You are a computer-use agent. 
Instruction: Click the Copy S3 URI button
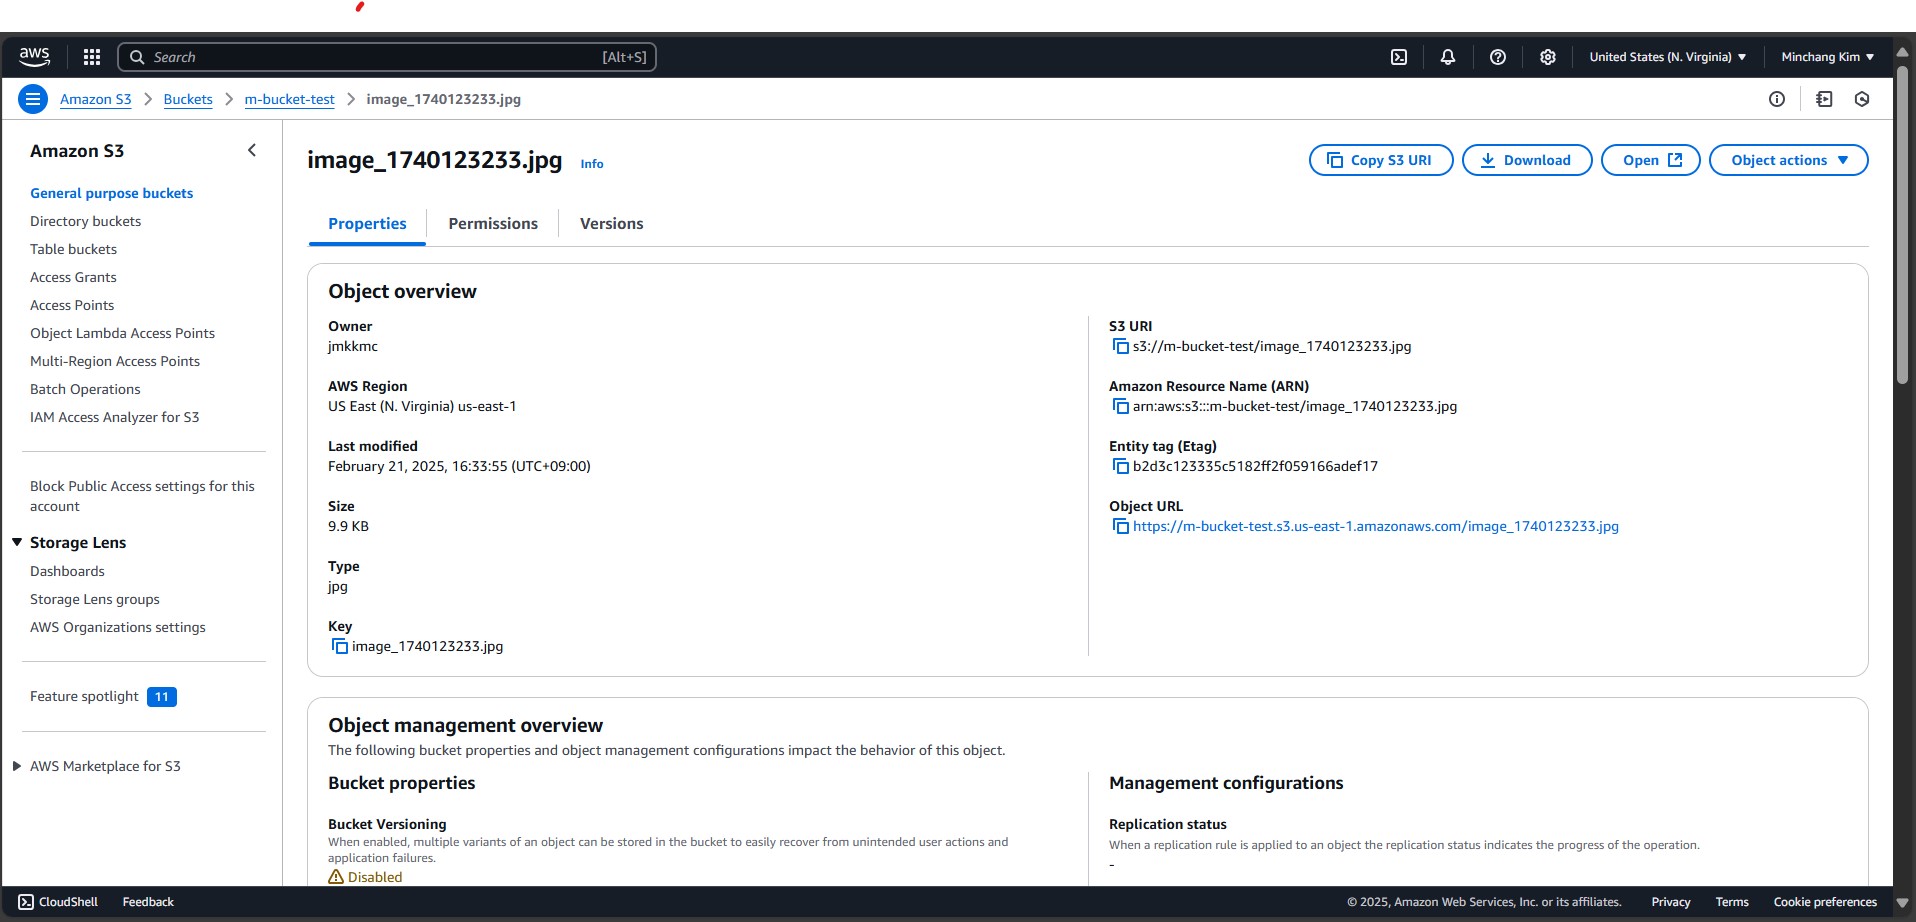point(1381,160)
